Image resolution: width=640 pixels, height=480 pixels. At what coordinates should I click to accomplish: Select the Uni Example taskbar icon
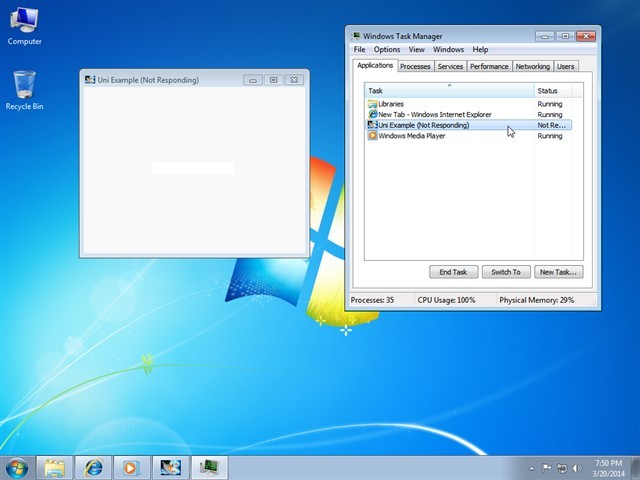tap(171, 468)
